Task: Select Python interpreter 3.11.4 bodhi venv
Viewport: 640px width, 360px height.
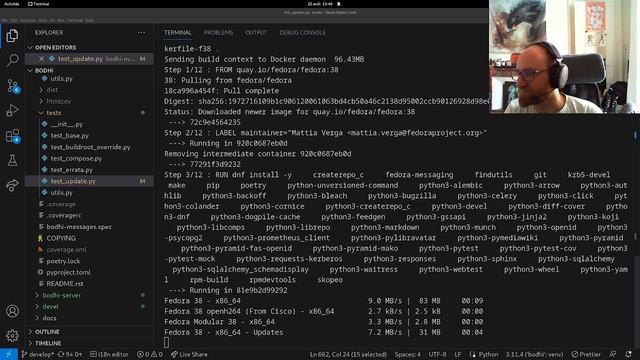Action: tap(534, 354)
